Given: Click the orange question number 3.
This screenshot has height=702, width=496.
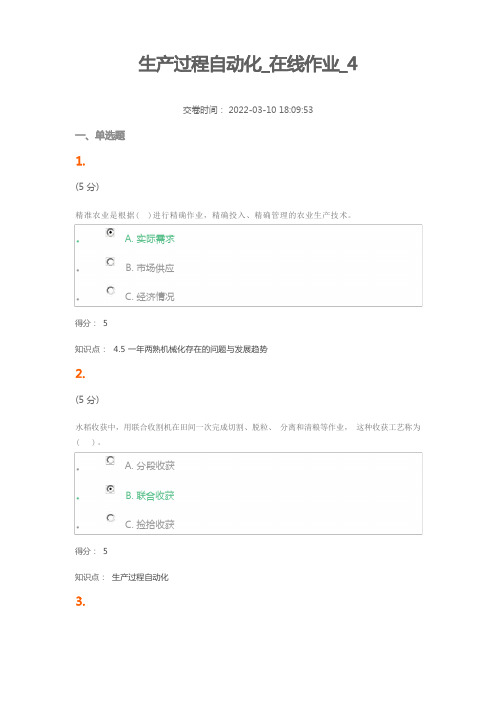Looking at the screenshot, I should tap(80, 601).
